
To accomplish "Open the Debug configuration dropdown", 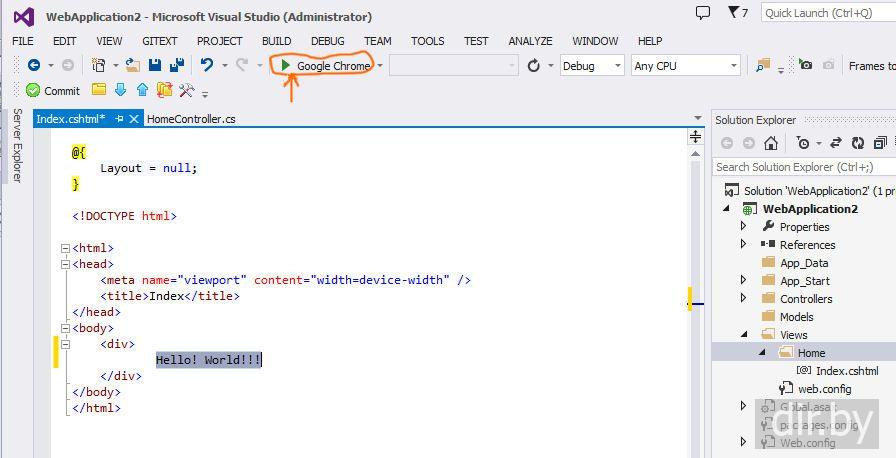I will pyautogui.click(x=592, y=66).
